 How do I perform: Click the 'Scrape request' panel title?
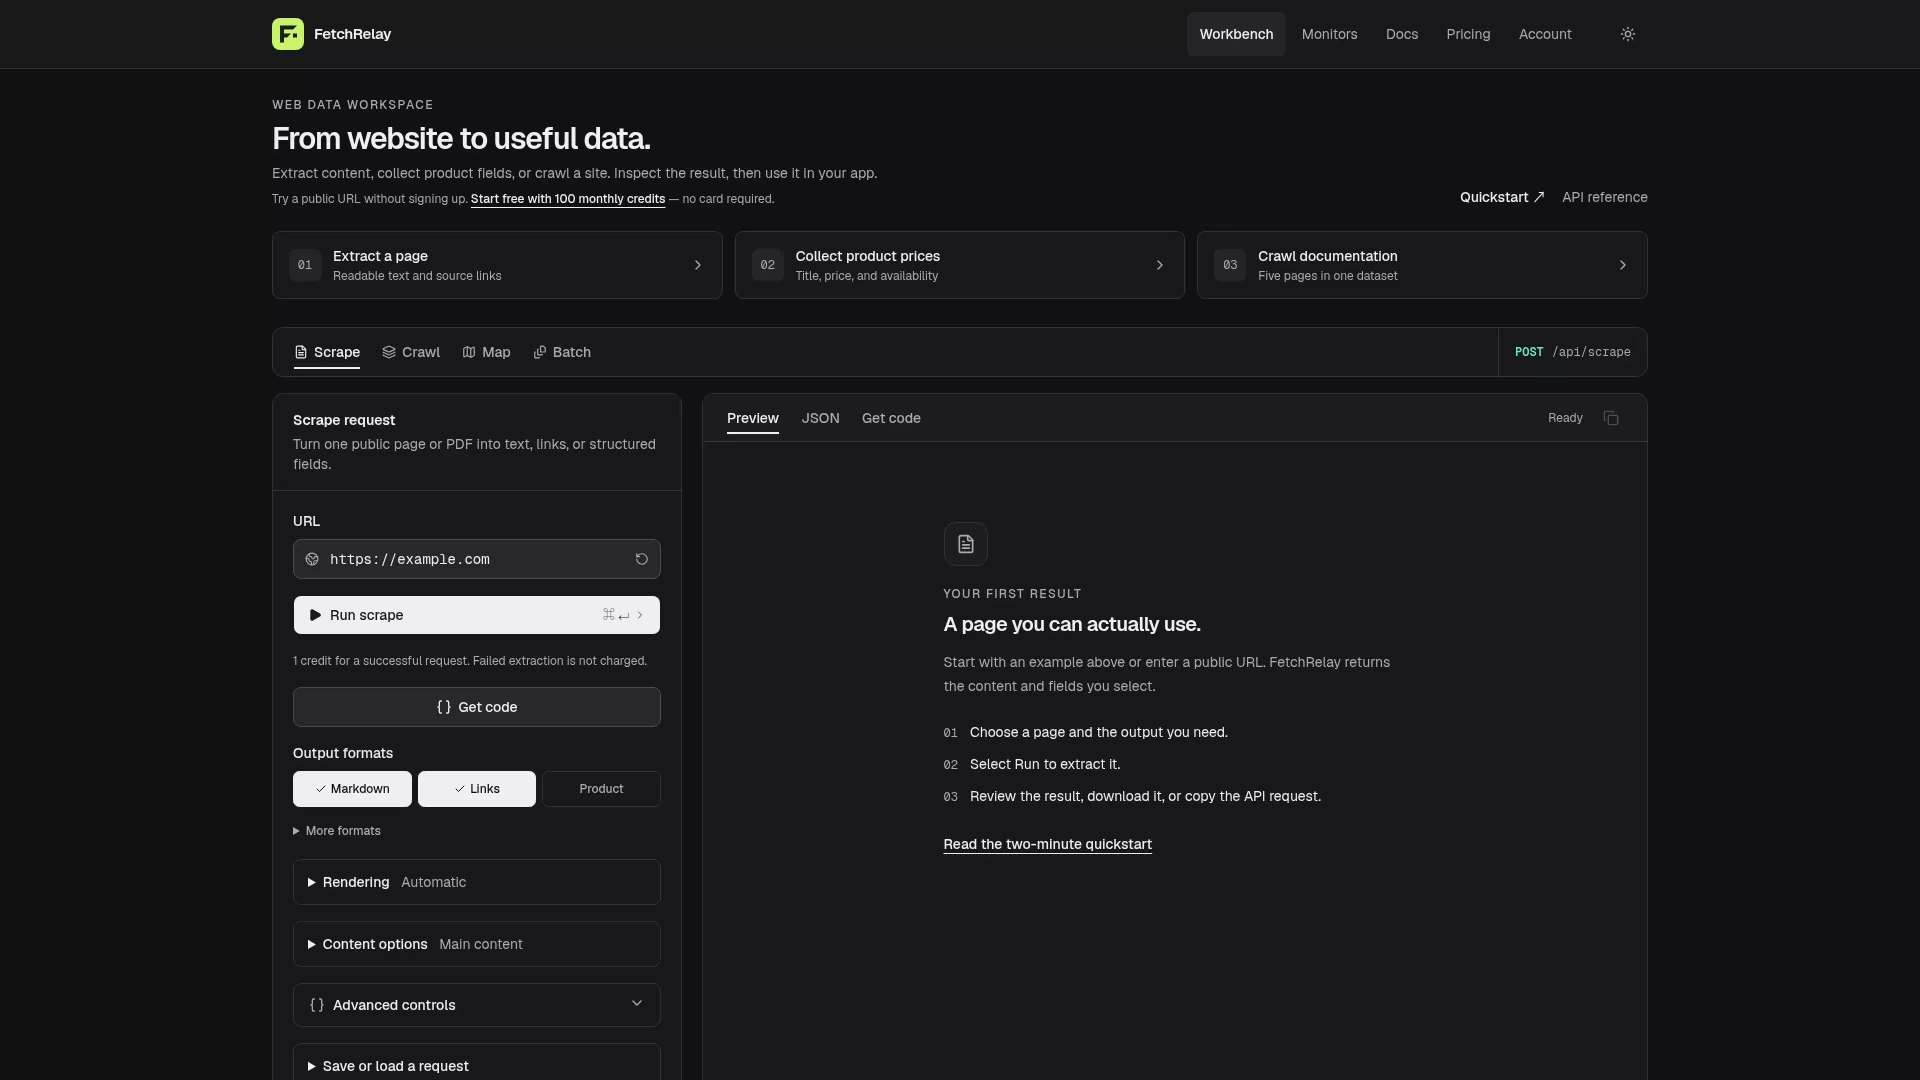pos(344,420)
